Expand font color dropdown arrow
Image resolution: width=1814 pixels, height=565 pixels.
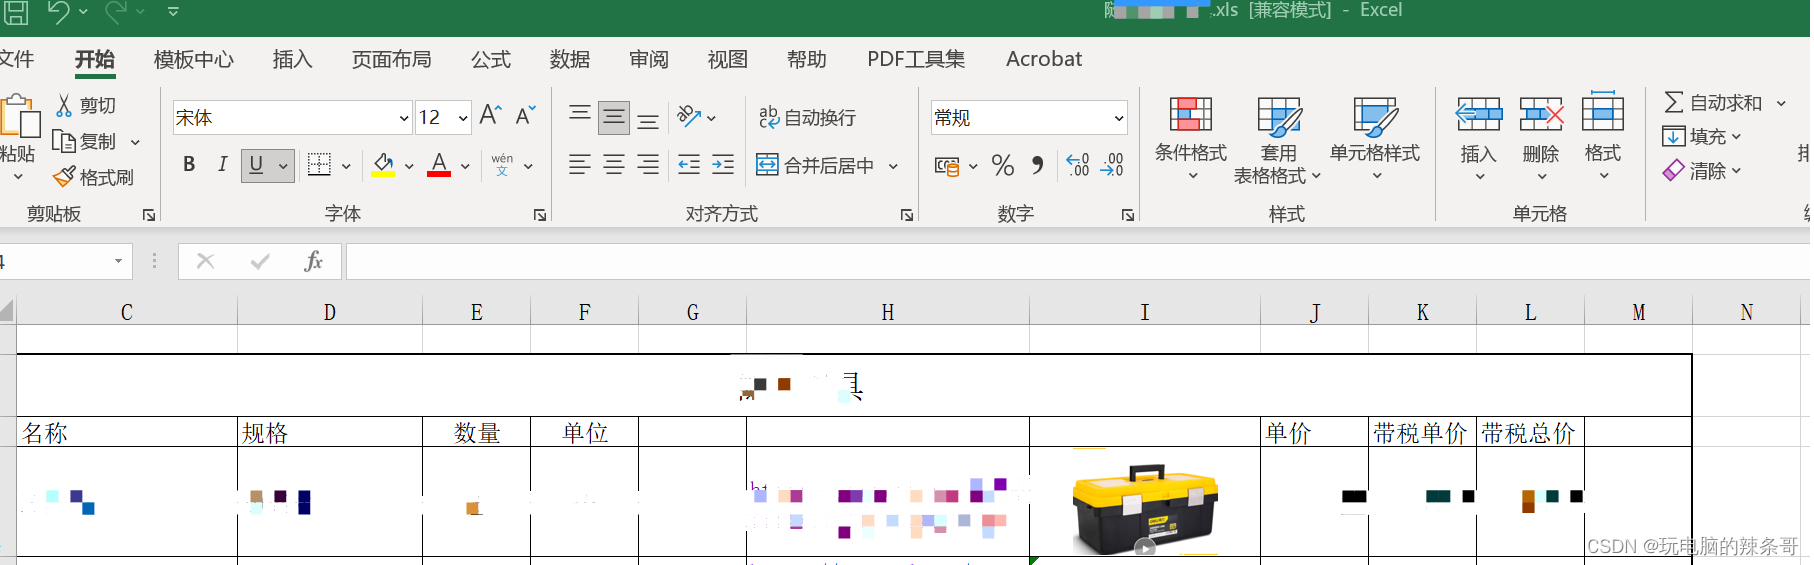click(465, 166)
